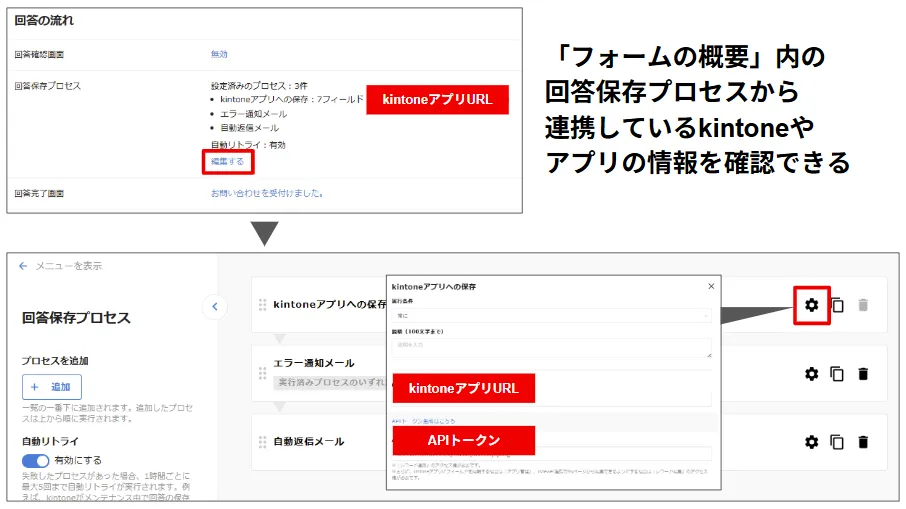This screenshot has width=906, height=509.
Task: Duplicate the 自動返信メール process
Action: point(837,442)
